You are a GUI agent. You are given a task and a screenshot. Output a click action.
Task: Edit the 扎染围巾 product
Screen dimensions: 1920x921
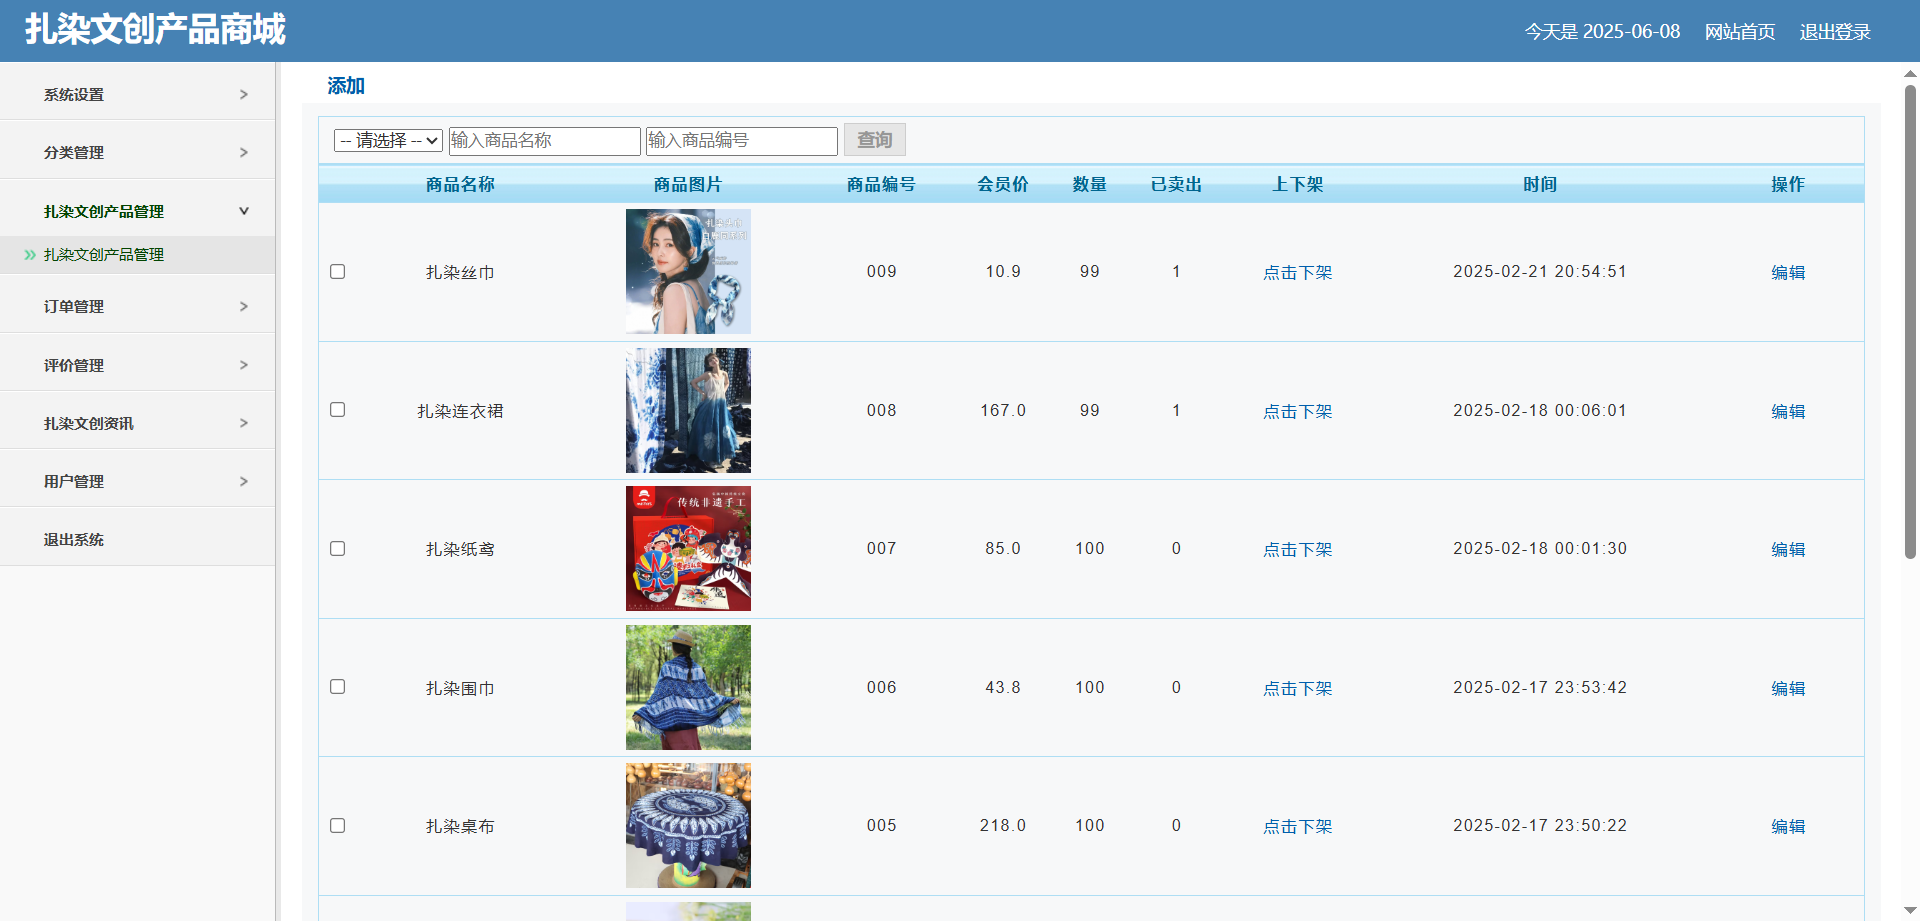pos(1788,688)
